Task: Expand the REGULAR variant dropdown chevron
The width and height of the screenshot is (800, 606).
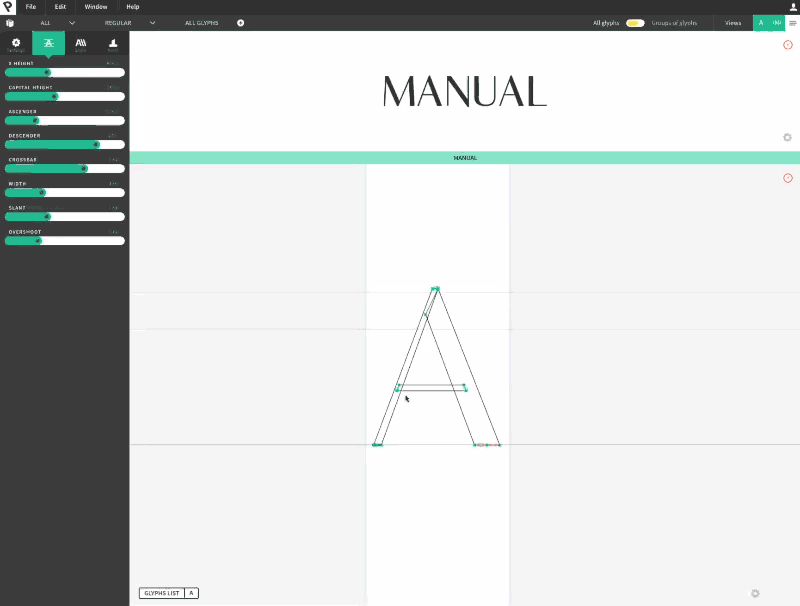Action: tap(152, 23)
